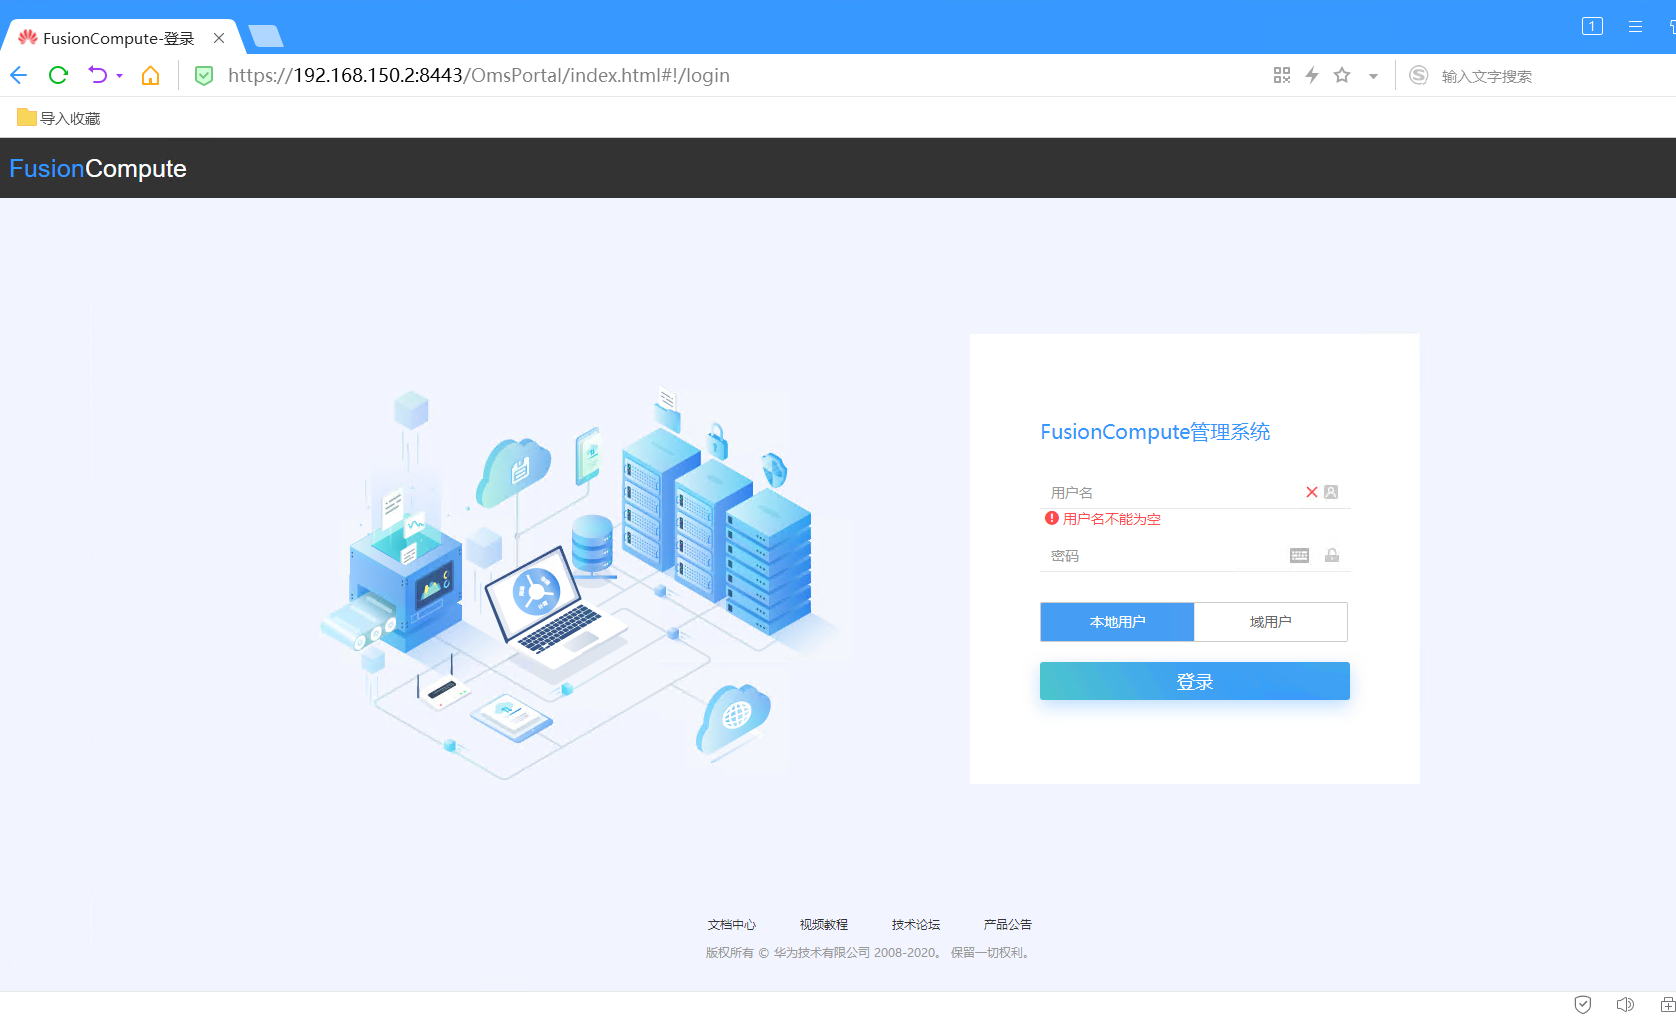Image resolution: width=1676 pixels, height=1018 pixels.
Task: Click the lock icon in password field
Action: point(1332,556)
